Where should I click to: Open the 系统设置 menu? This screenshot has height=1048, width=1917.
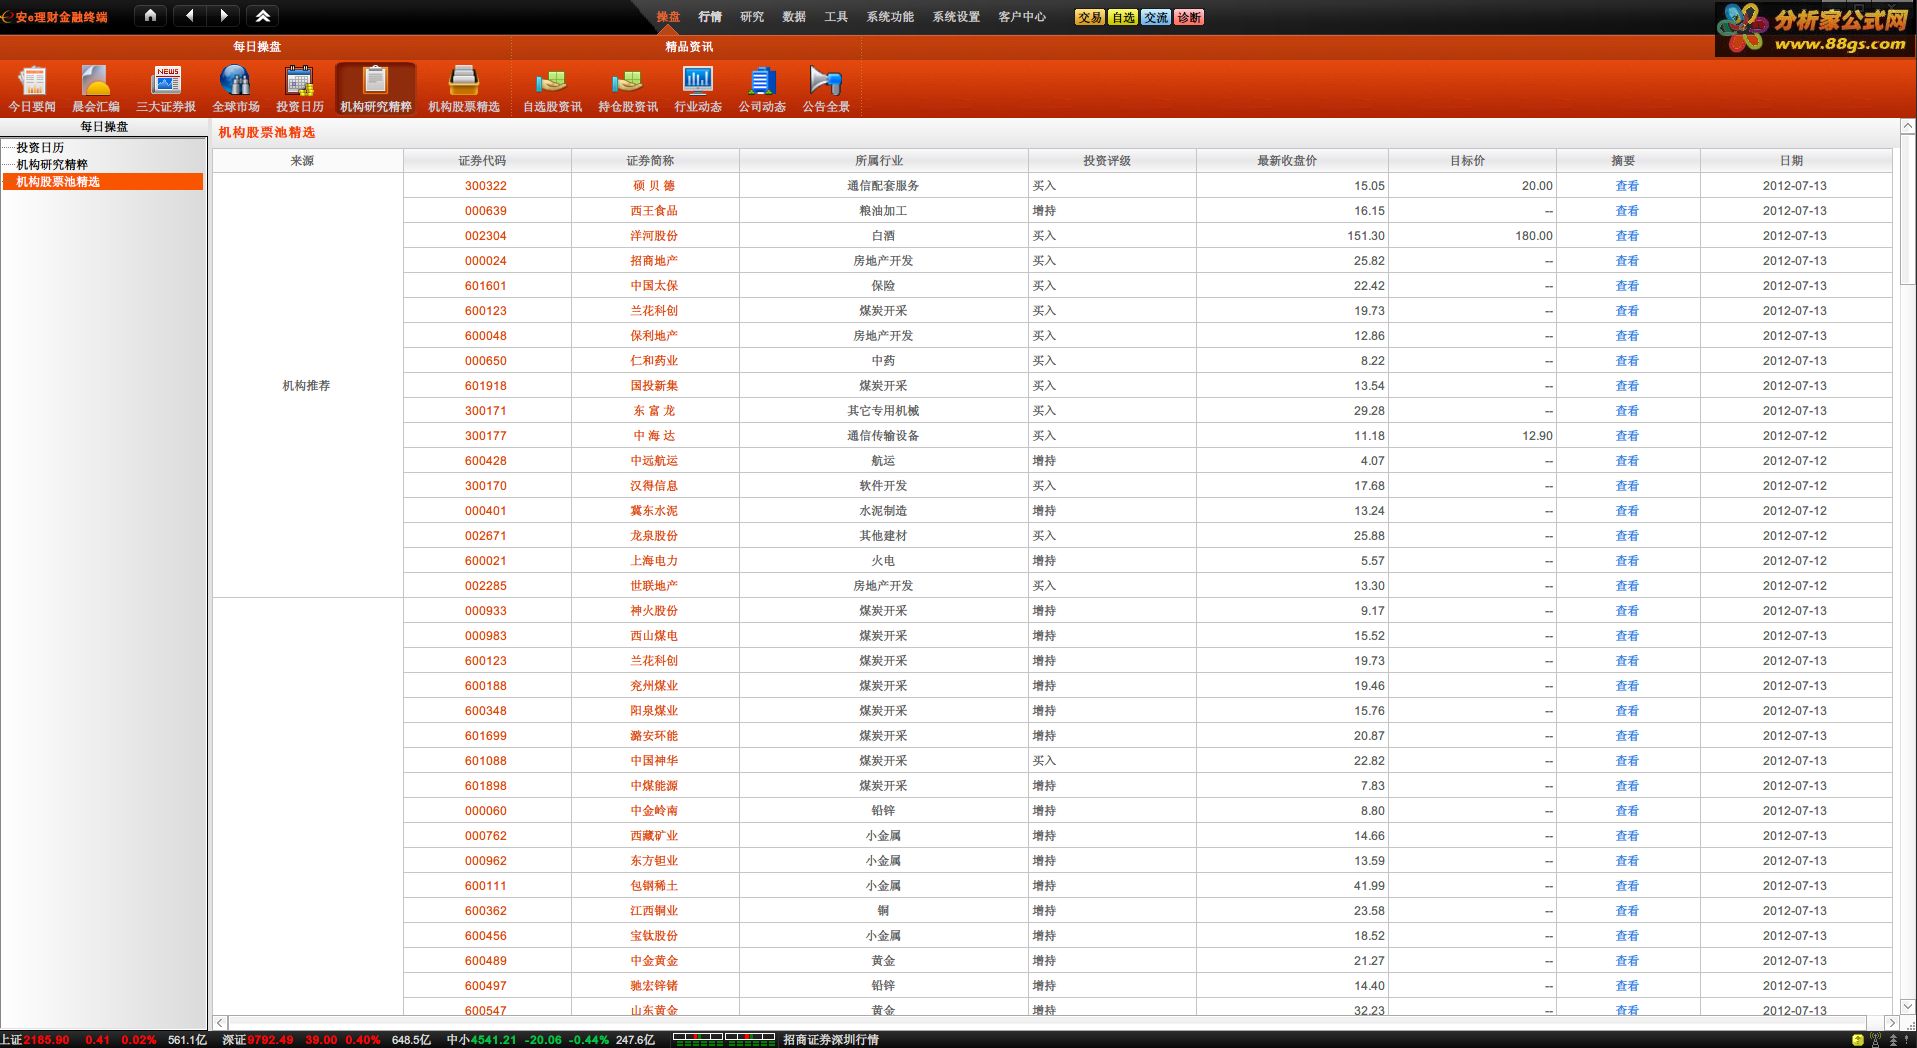(956, 17)
